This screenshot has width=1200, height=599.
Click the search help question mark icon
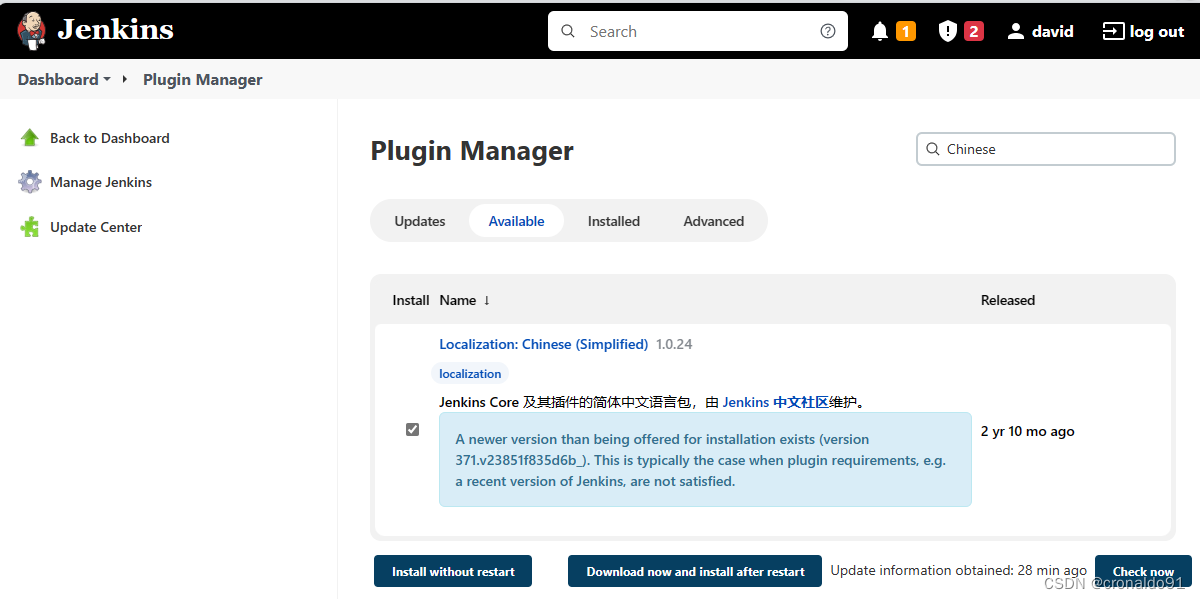pyautogui.click(x=828, y=31)
